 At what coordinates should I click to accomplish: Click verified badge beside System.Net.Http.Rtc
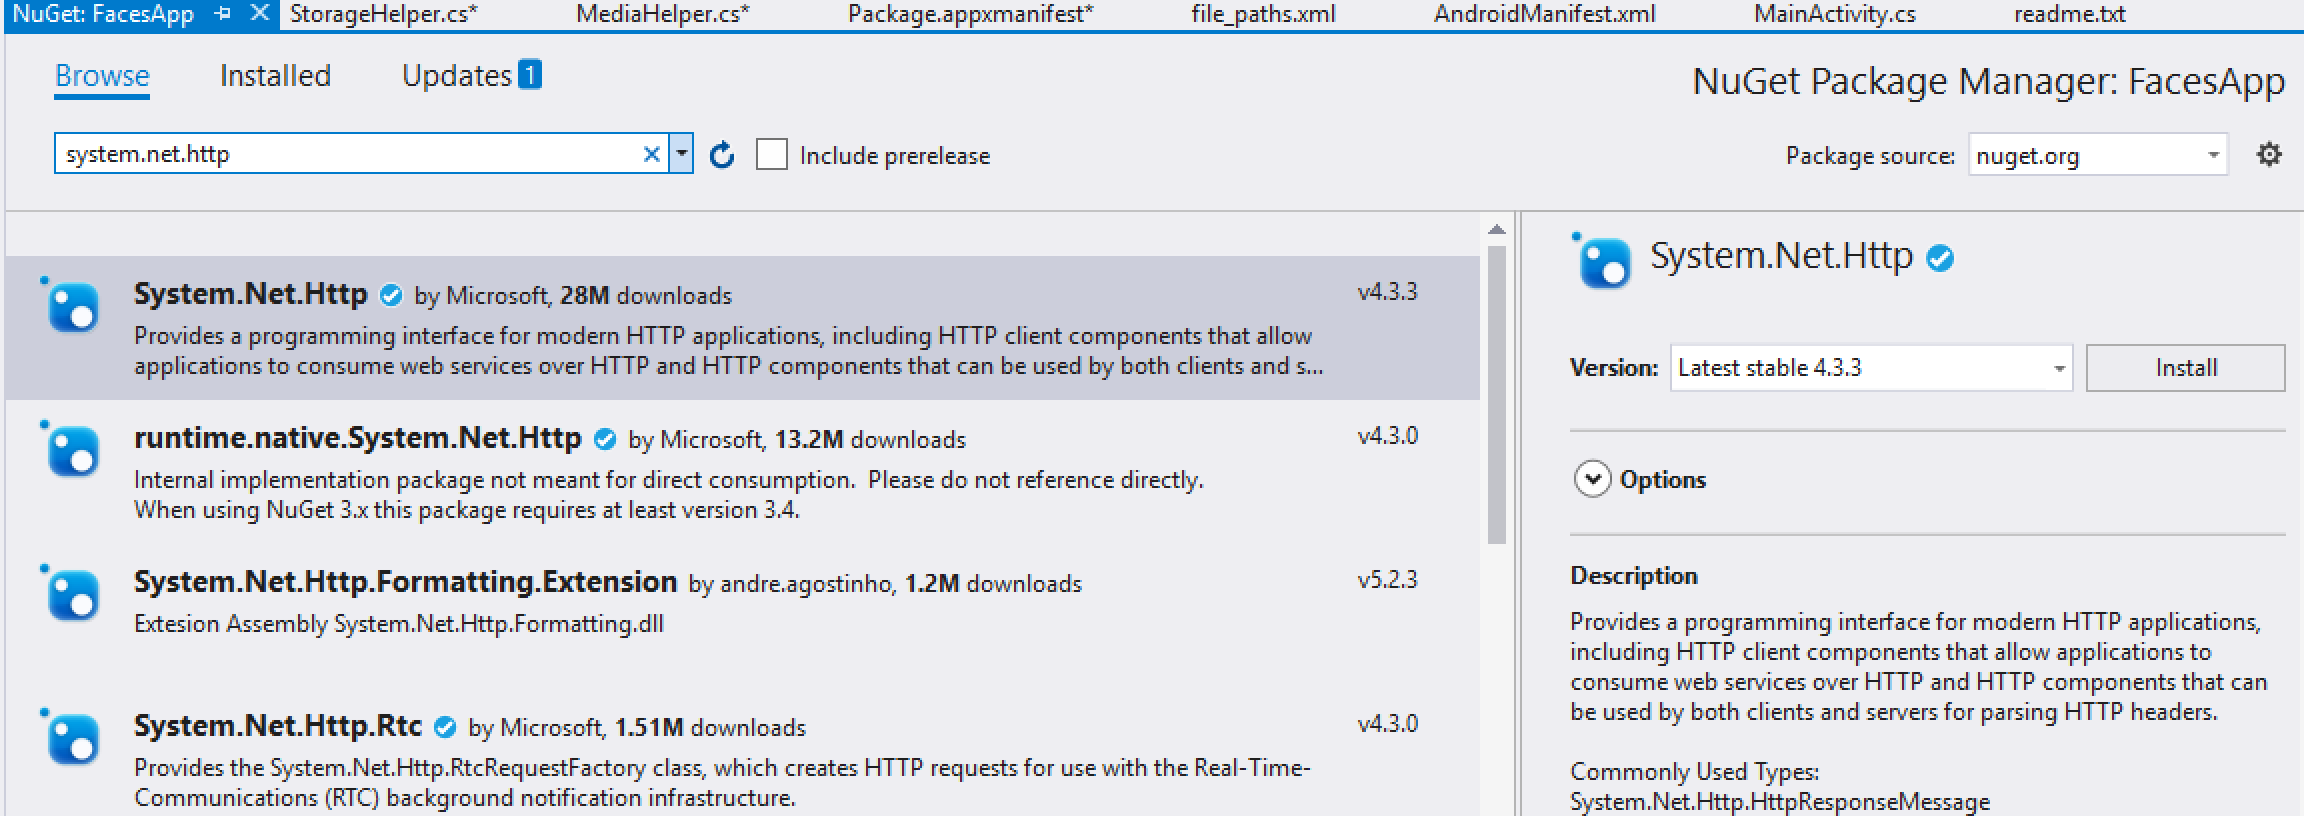pyautogui.click(x=446, y=728)
